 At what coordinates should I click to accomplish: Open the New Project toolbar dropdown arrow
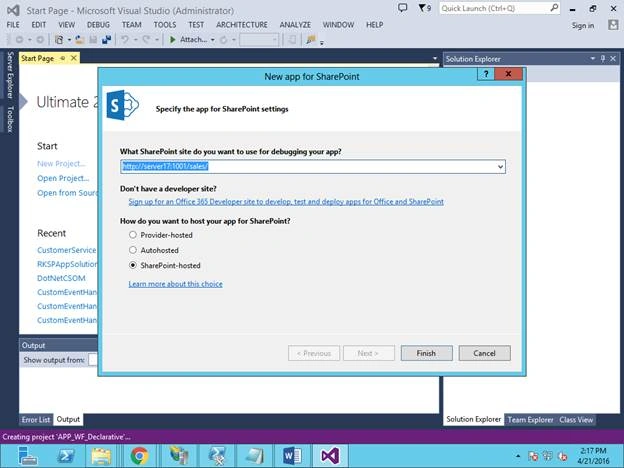[69, 40]
